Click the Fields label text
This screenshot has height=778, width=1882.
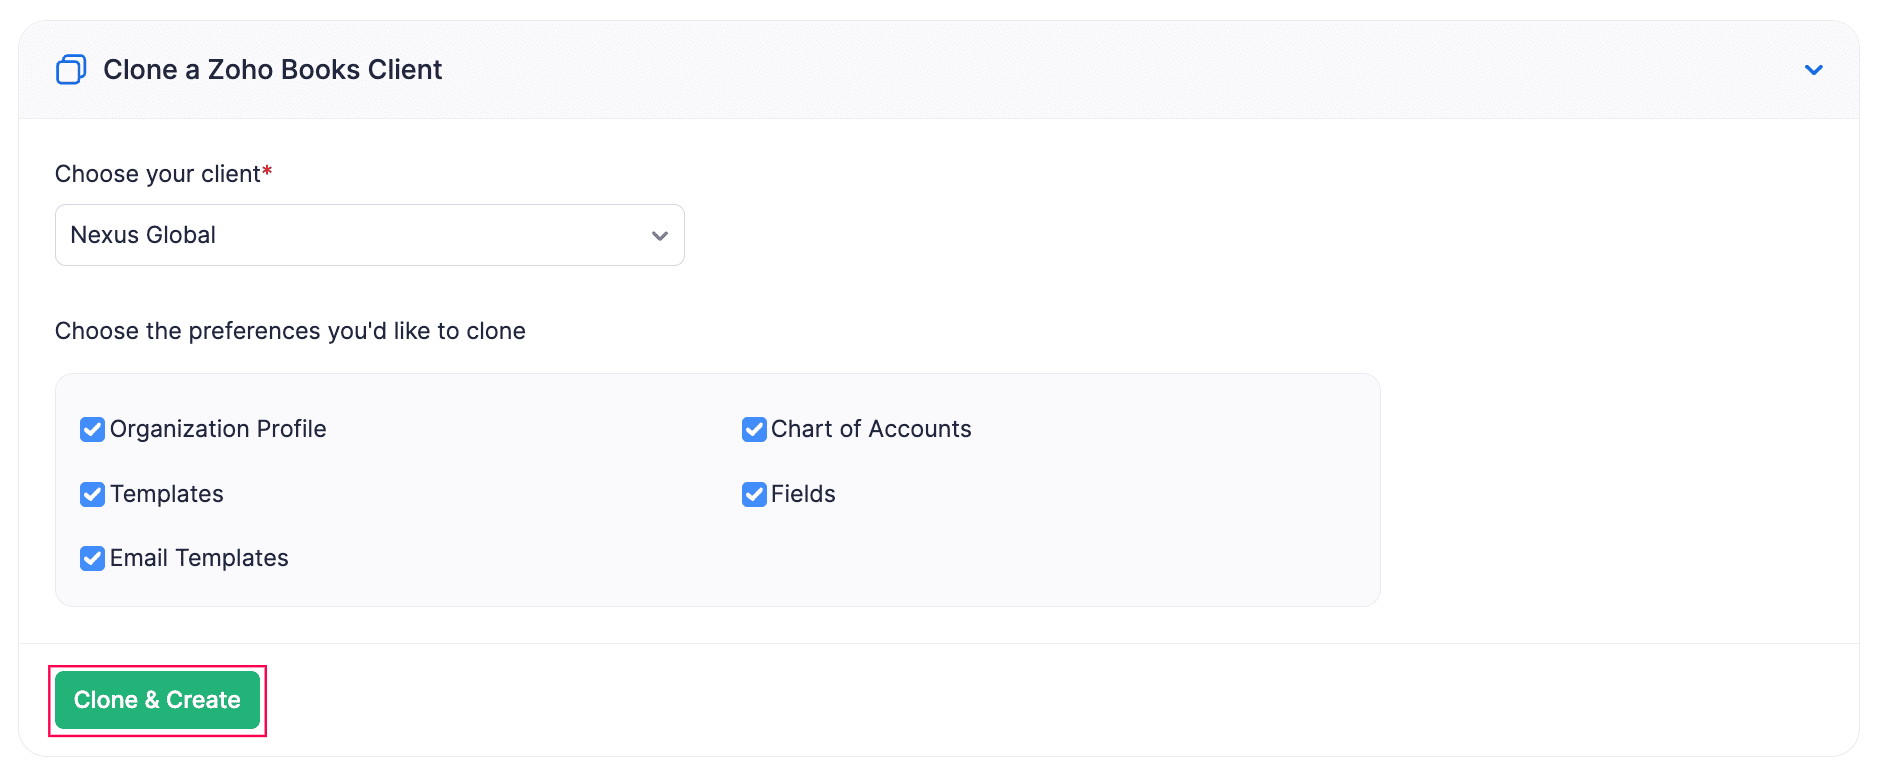(803, 494)
